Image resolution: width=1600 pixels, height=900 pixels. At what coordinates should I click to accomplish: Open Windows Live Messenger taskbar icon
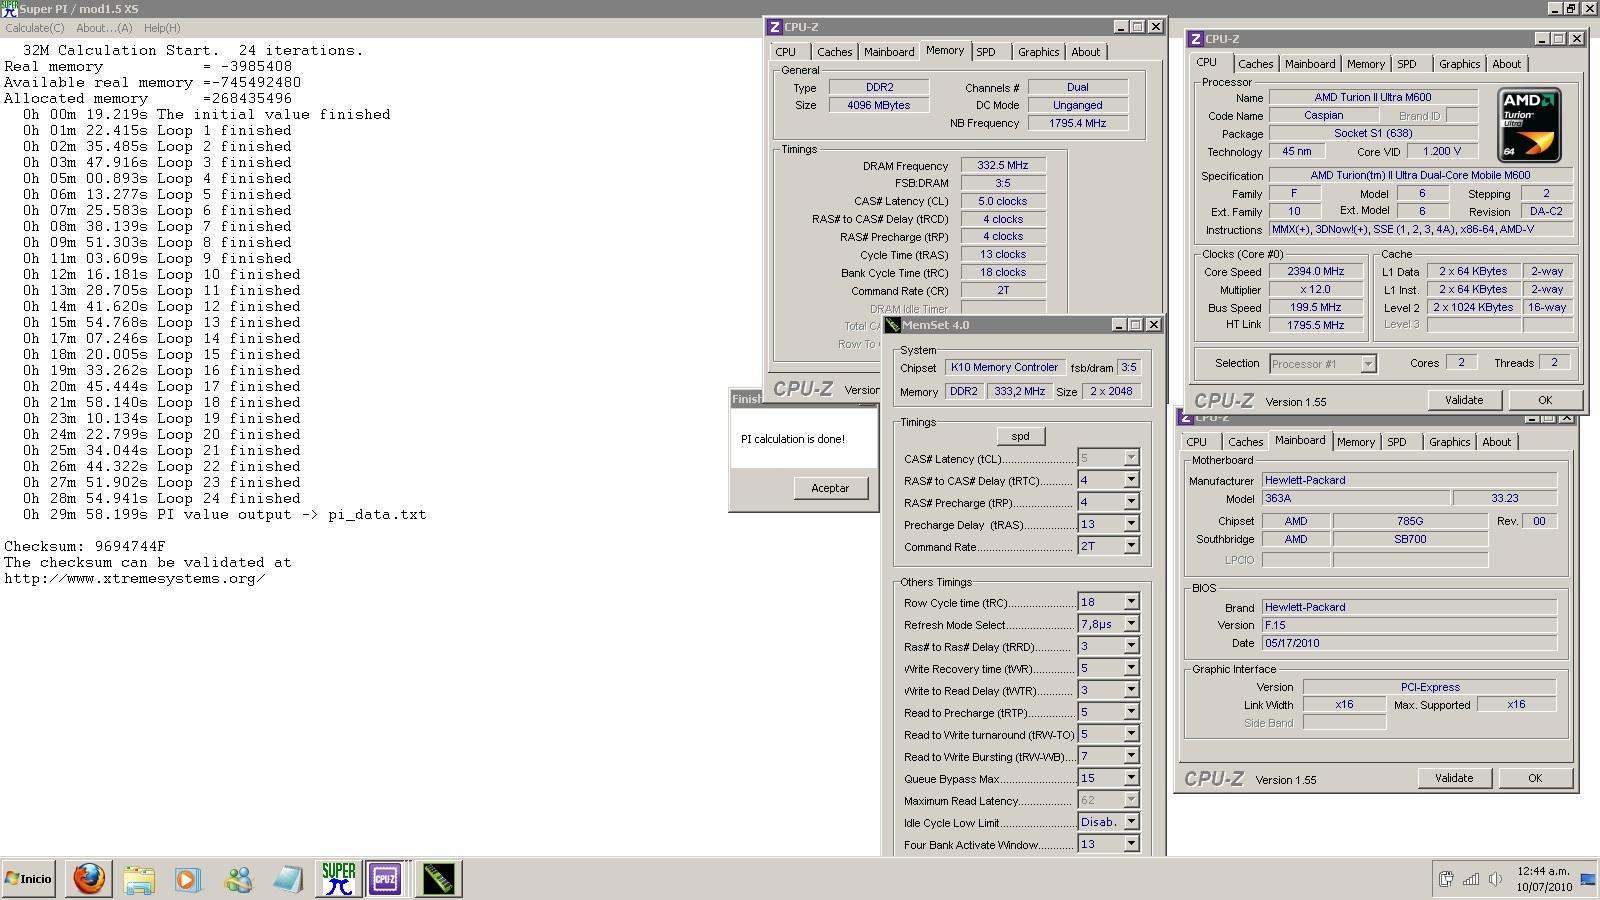[238, 879]
